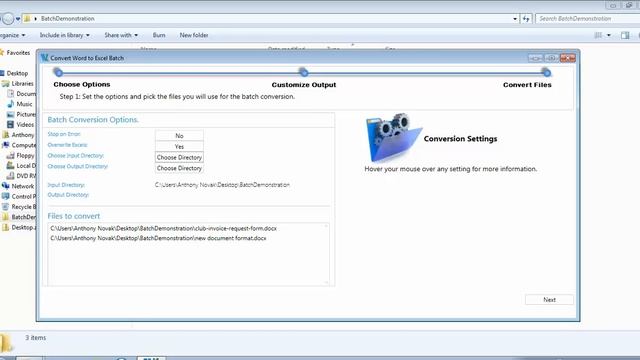Click the Conversion Settings gear folder icon

tap(393, 138)
